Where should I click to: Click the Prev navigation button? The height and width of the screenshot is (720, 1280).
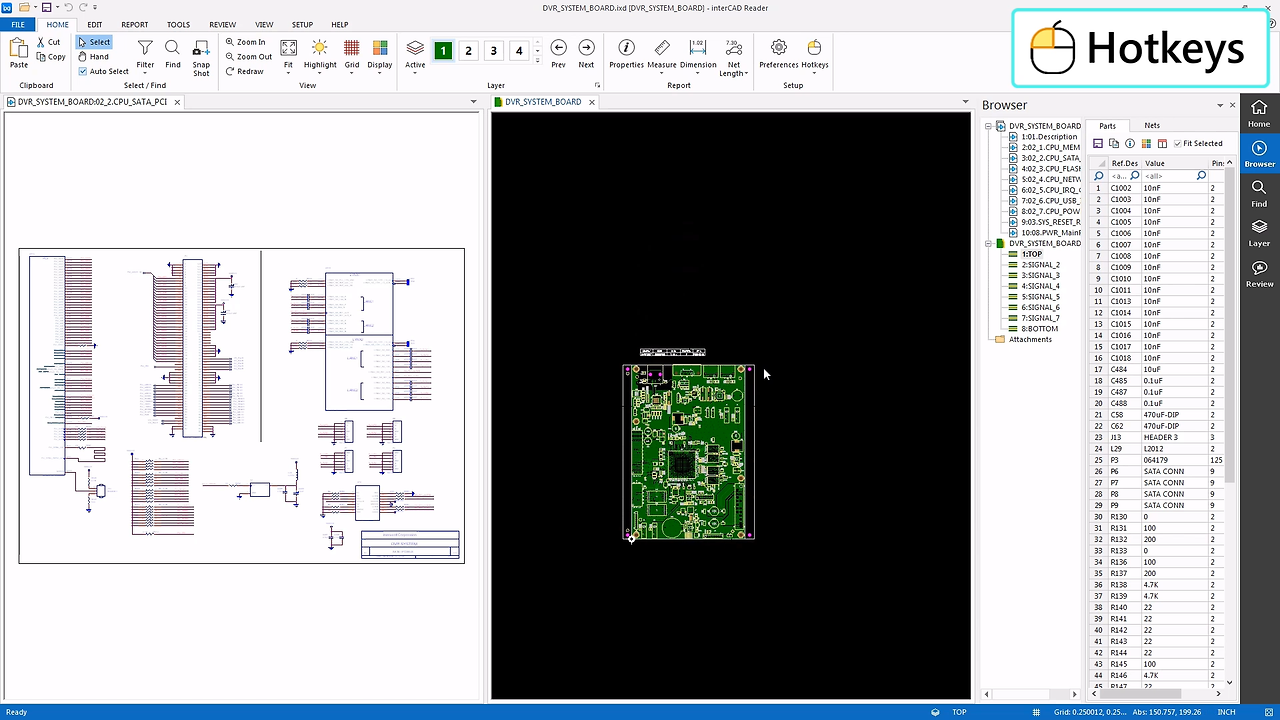click(x=558, y=47)
